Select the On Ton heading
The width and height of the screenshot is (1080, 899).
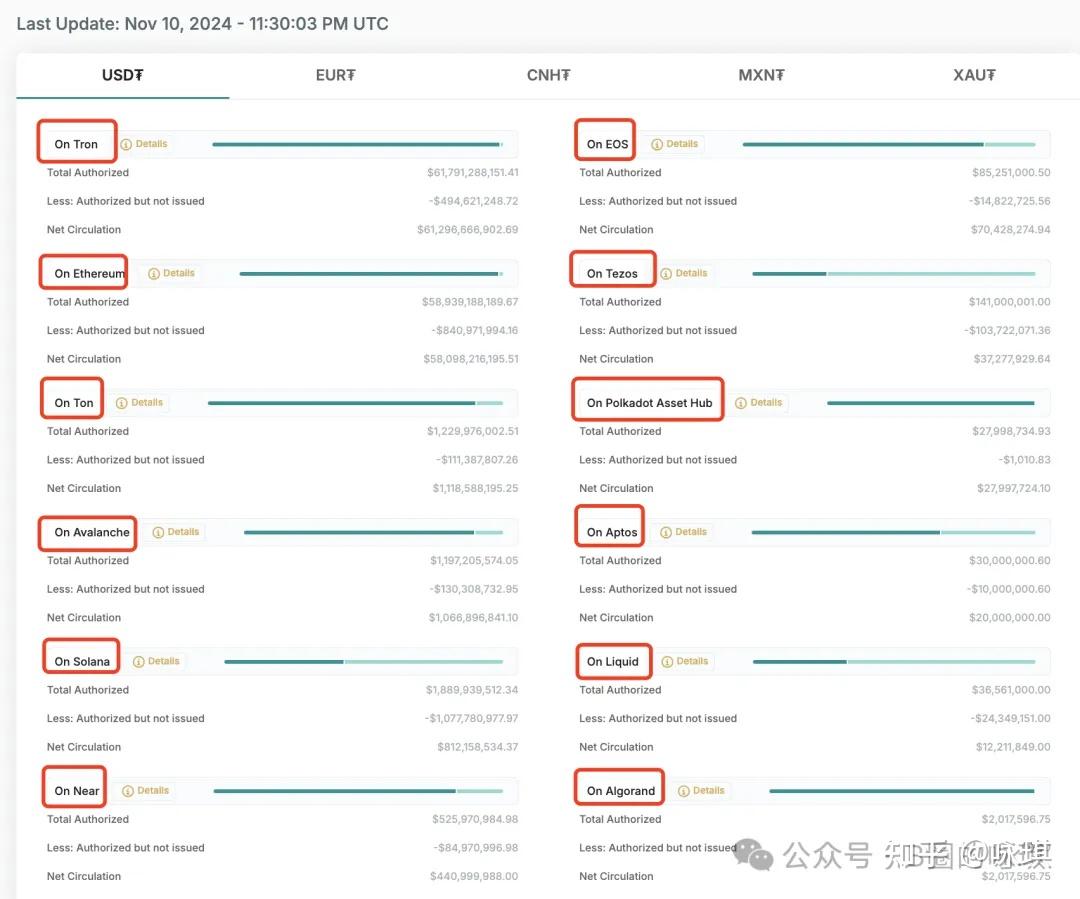coord(74,403)
